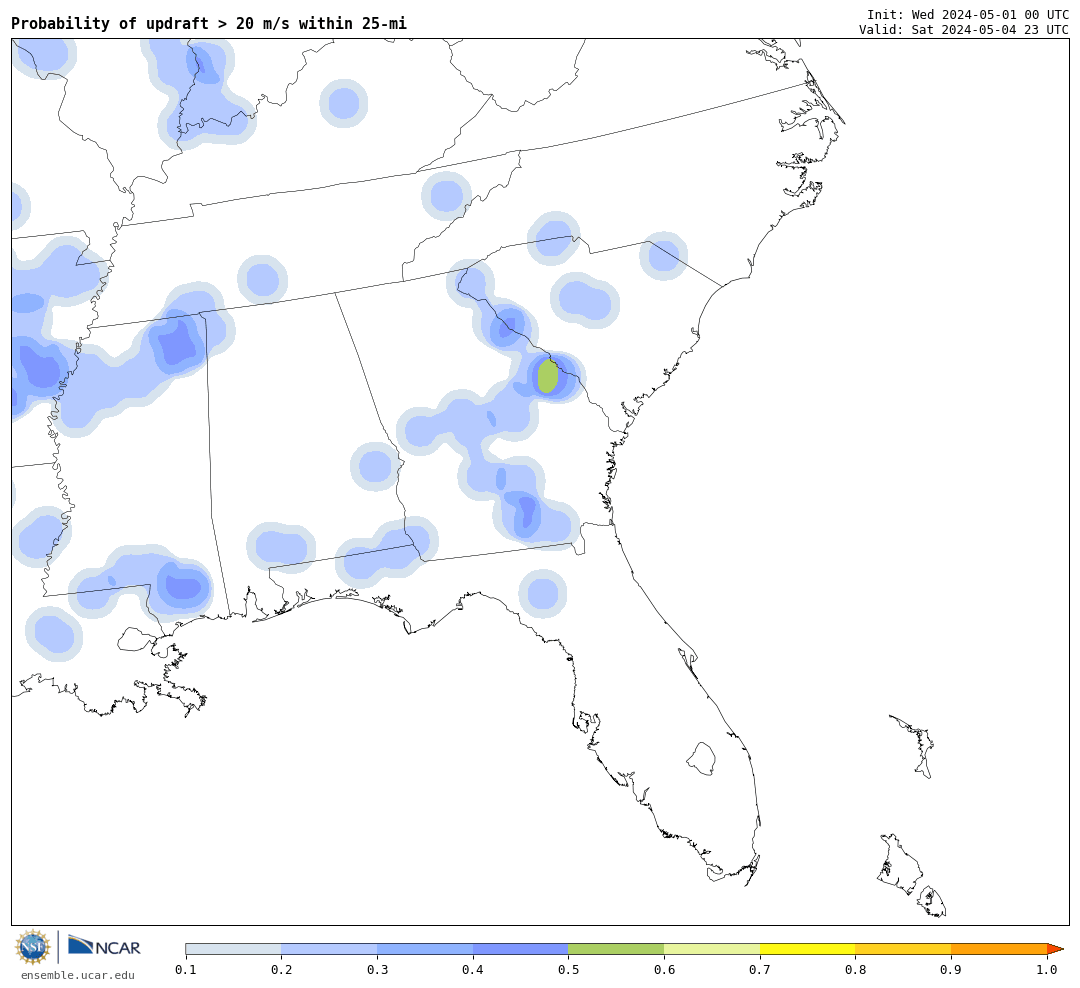Image resolution: width=1080 pixels, height=988 pixels.
Task: Select the 0.9–1.0 orange legend swatch
Action: 999,949
